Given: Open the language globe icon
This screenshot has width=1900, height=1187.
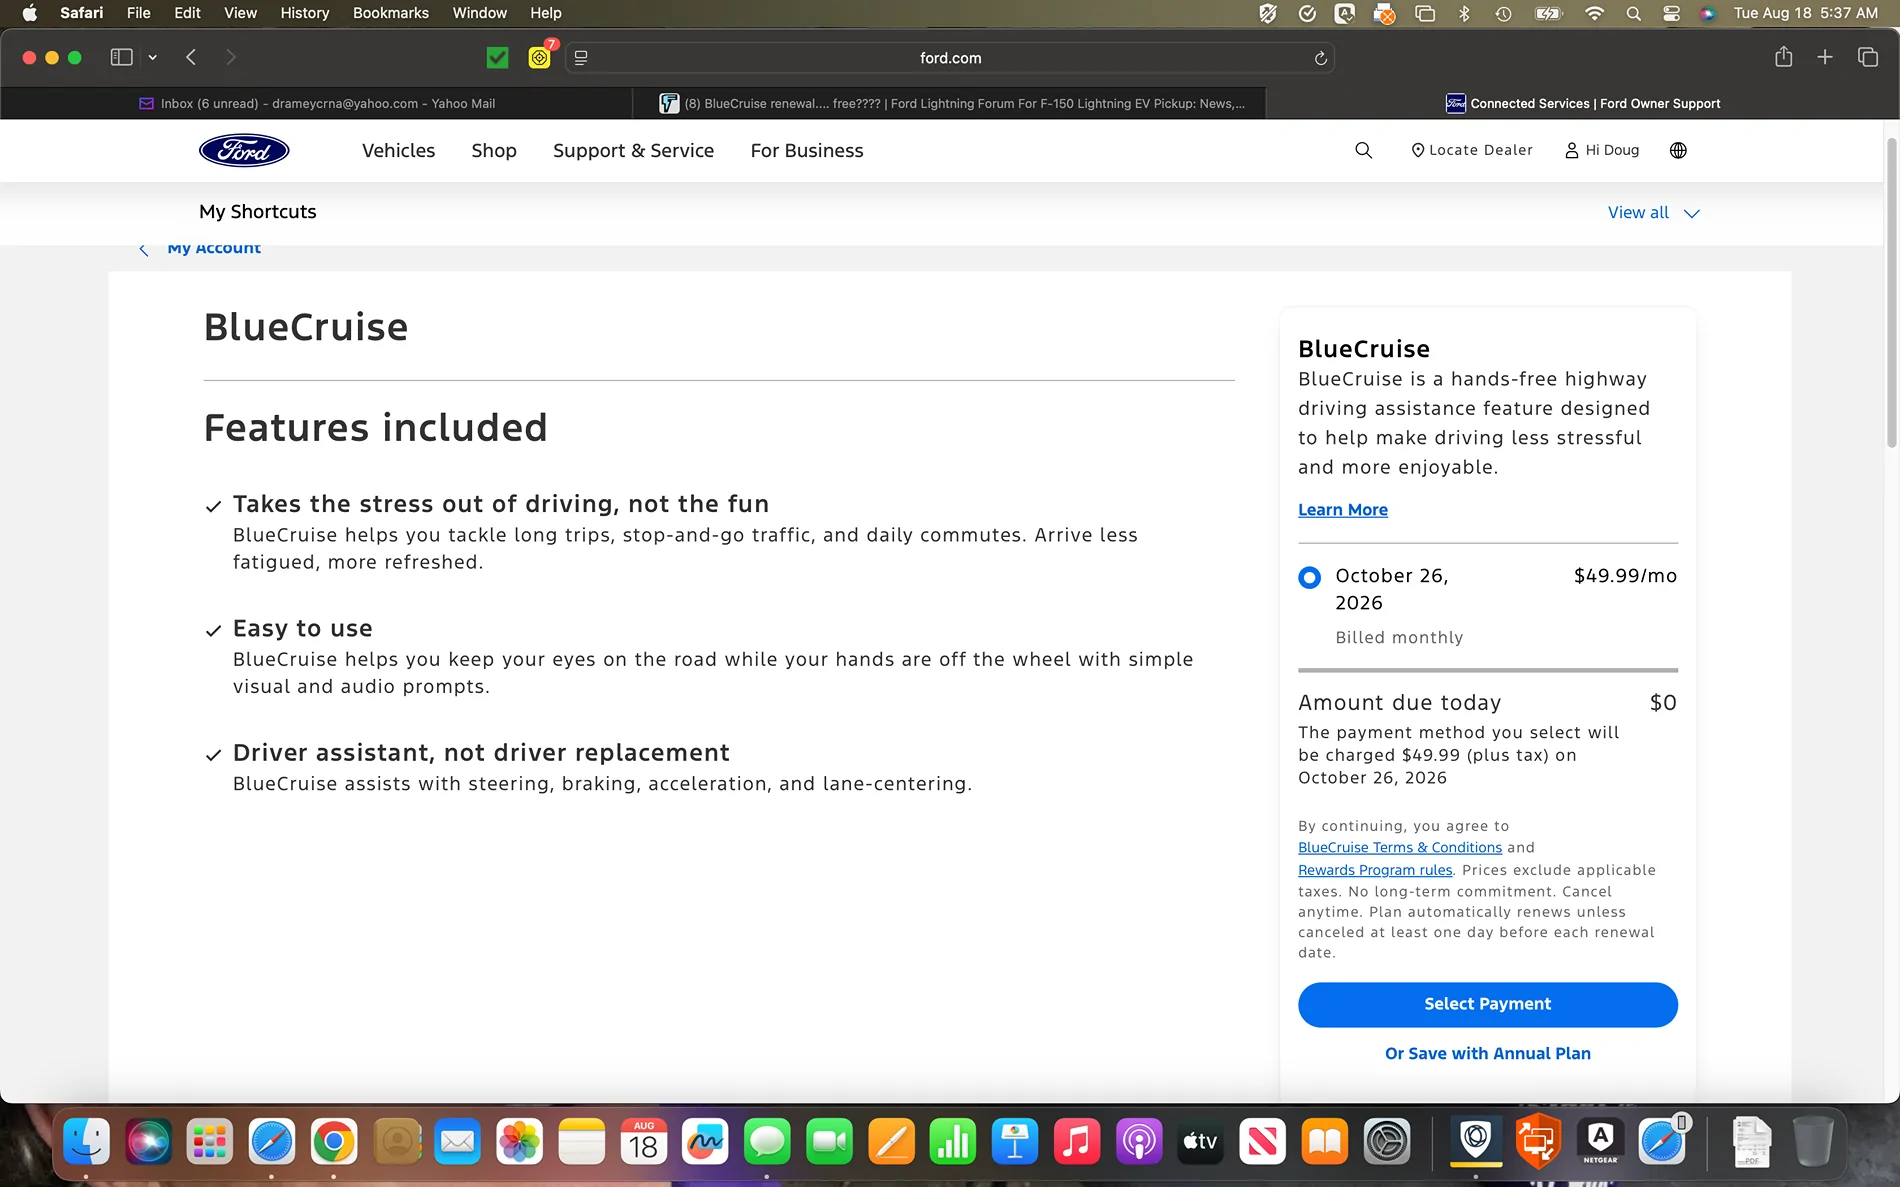Looking at the screenshot, I should (1678, 150).
